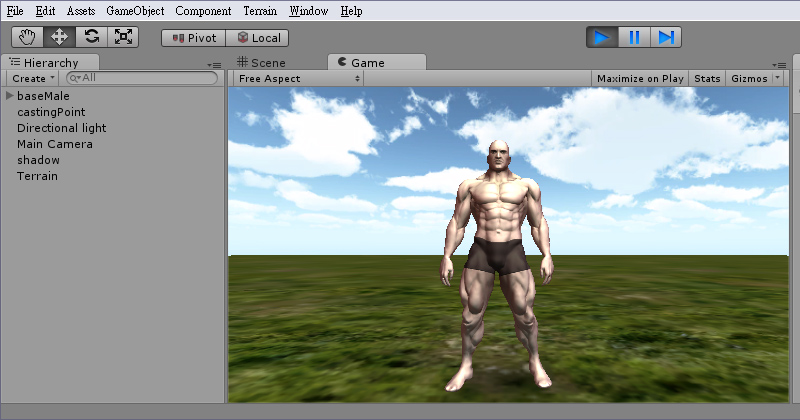Open the Gizmos dropdown arrow

[778, 78]
